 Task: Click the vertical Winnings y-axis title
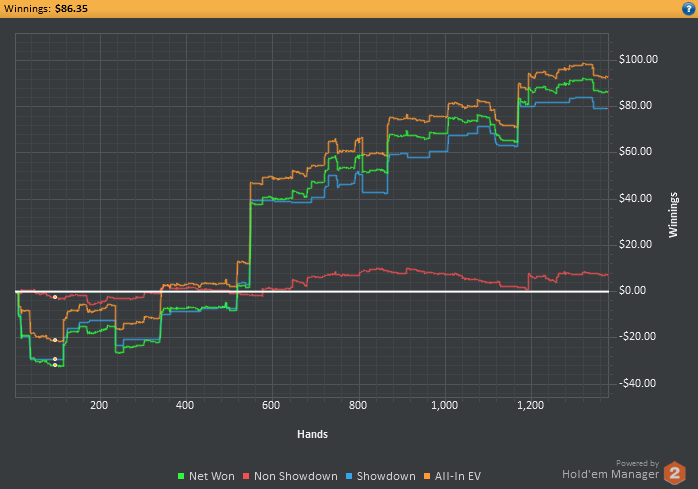(673, 215)
